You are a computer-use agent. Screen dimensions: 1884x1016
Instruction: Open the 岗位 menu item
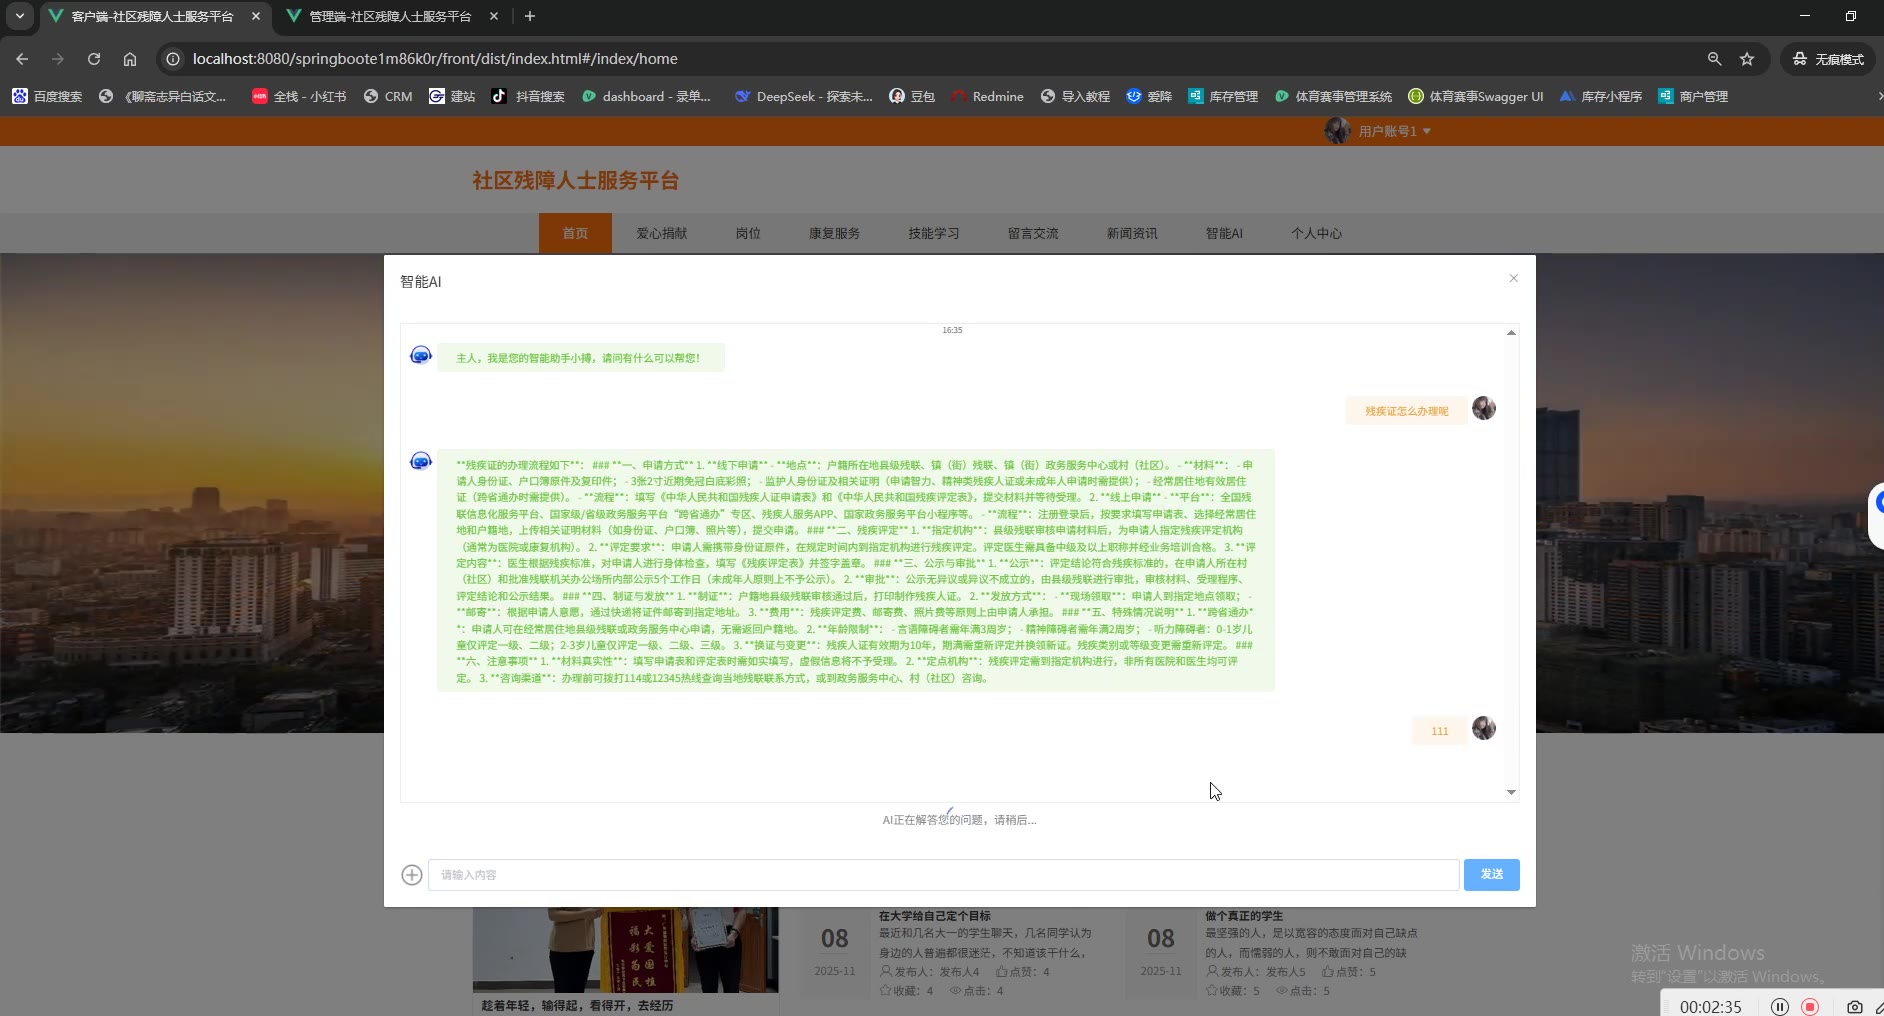click(x=748, y=233)
